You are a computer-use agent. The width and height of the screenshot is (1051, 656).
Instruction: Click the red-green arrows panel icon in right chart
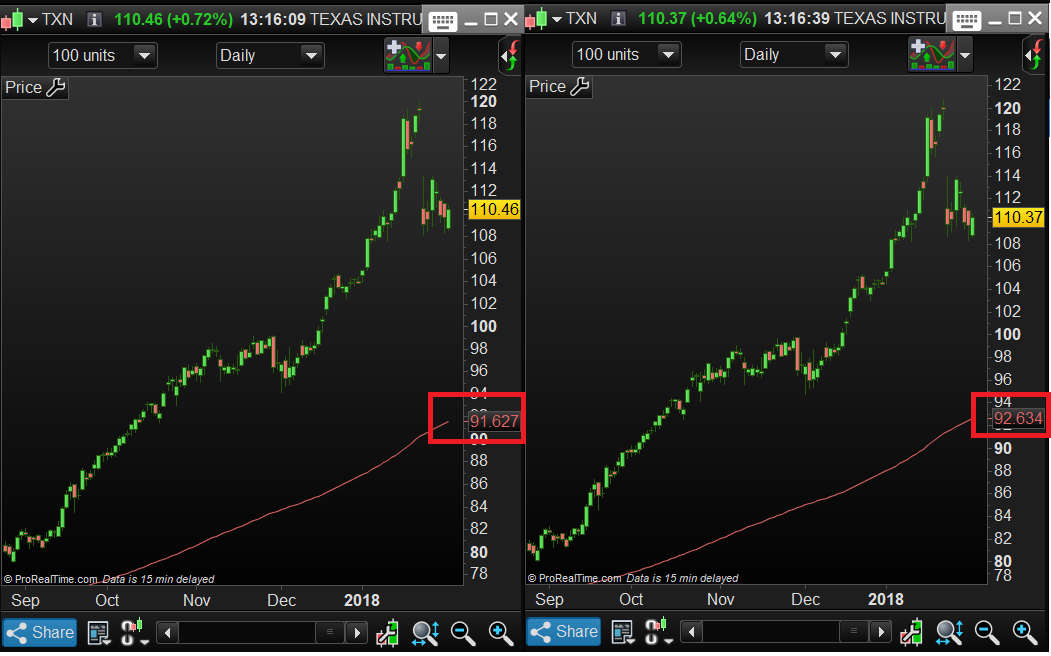click(1034, 54)
